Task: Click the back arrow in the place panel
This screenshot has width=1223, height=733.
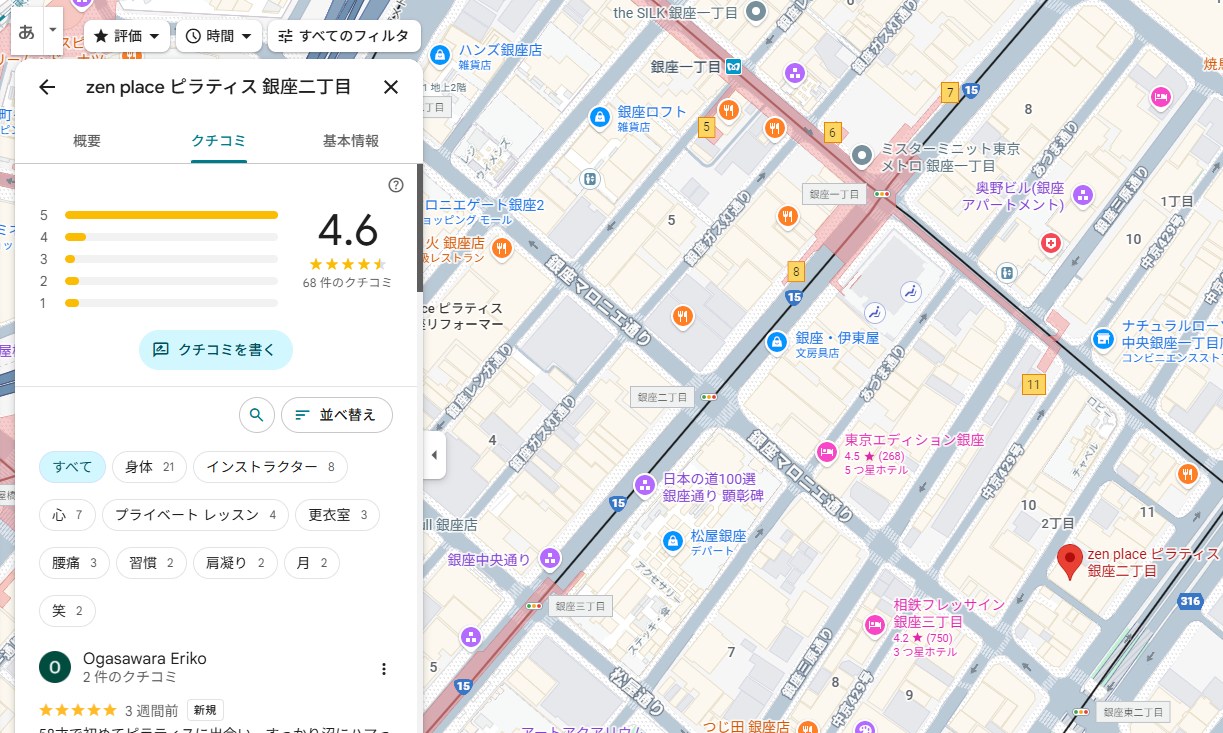Action: tap(47, 87)
